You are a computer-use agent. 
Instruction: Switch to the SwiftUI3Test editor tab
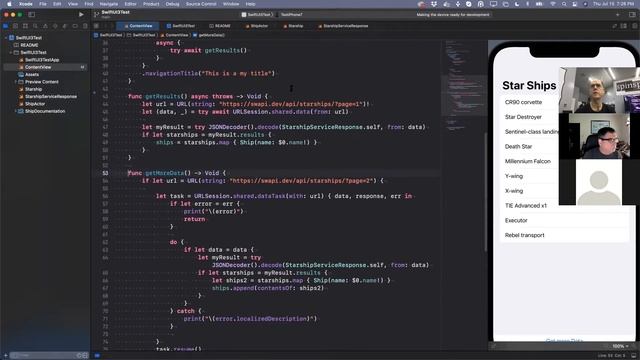pos(181,26)
